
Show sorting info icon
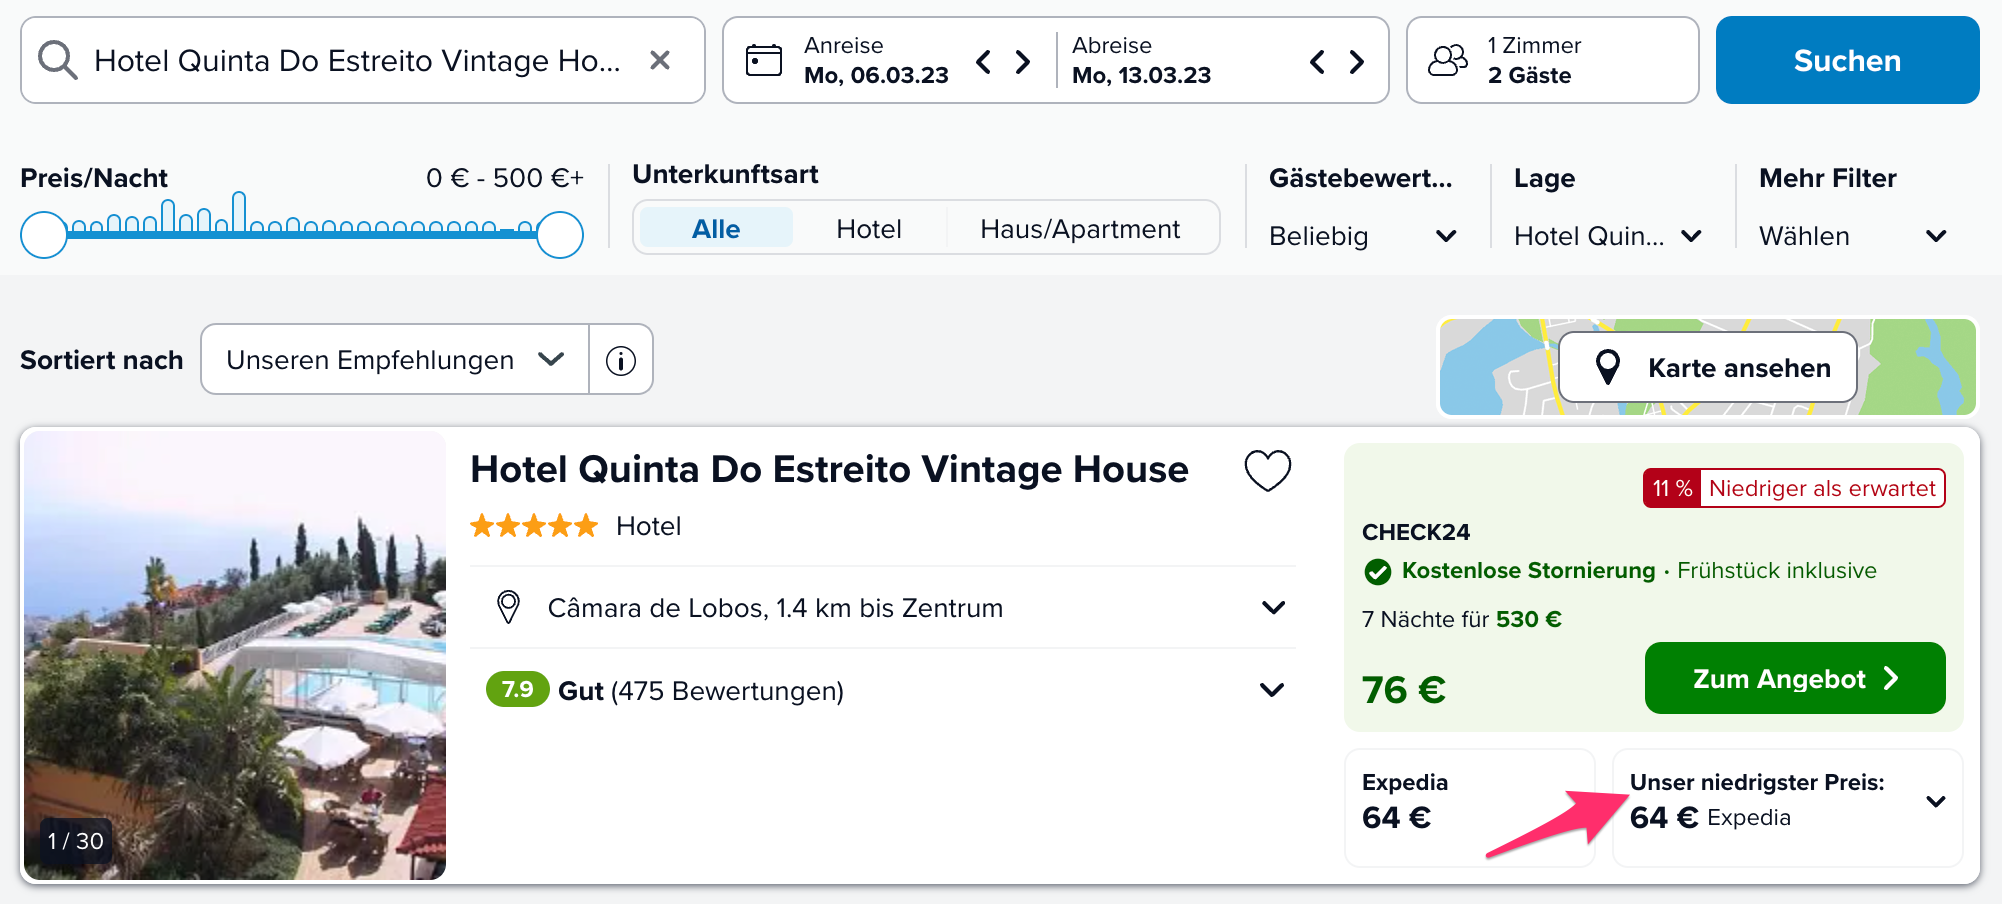pos(621,360)
